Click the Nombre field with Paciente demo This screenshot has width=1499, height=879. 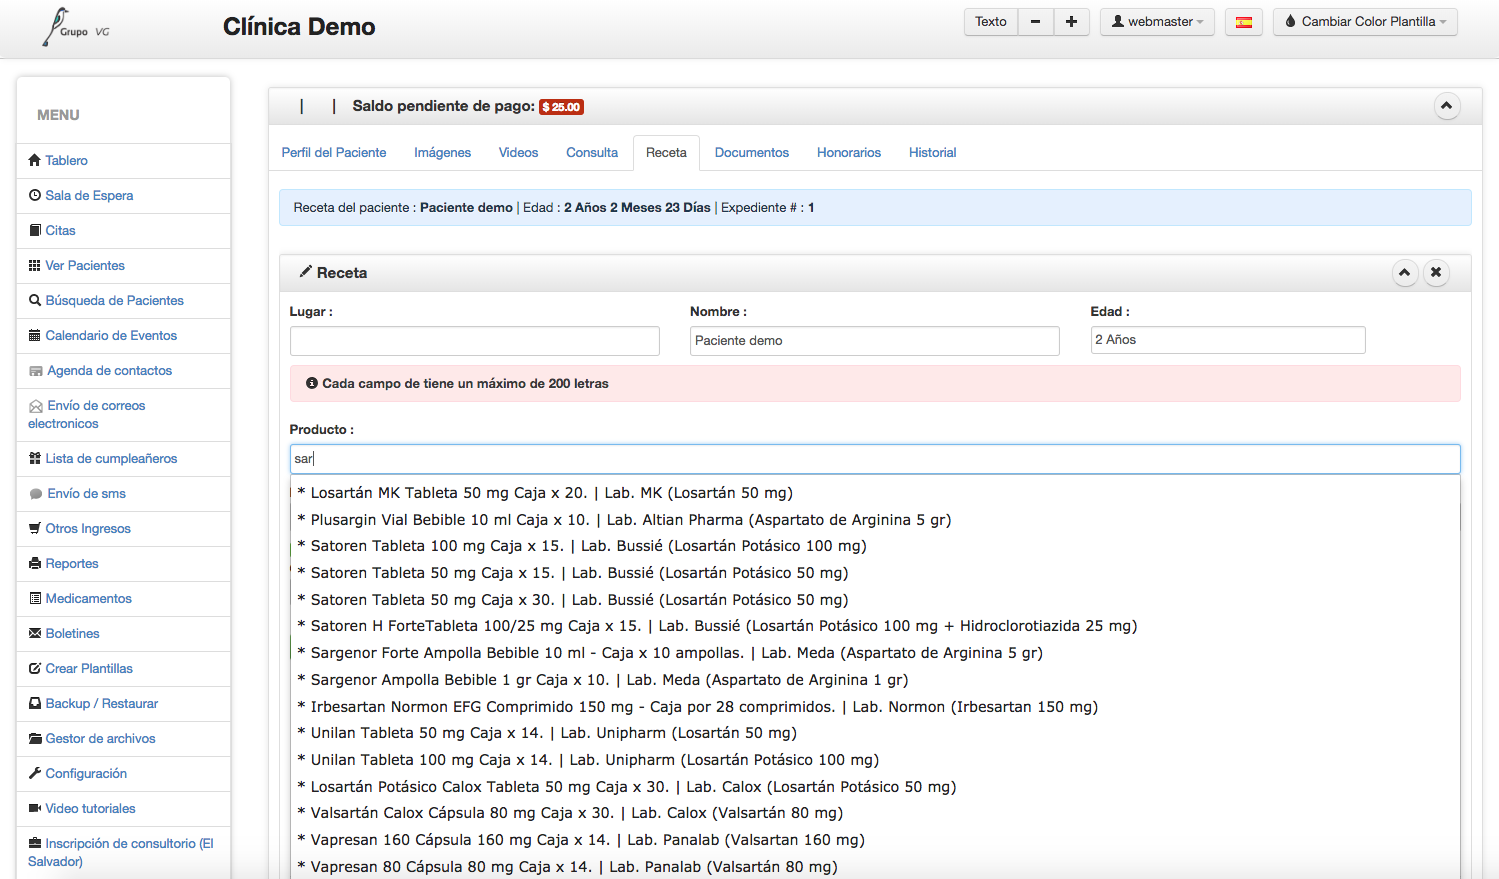click(875, 341)
